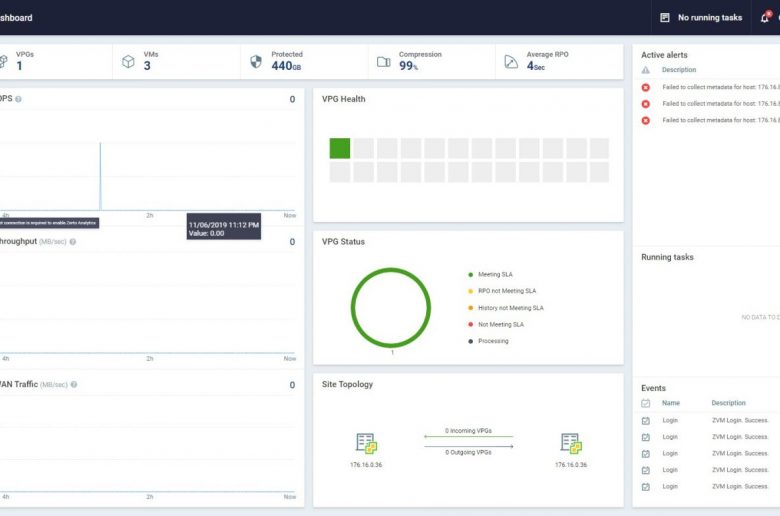Screen dimensions: 780x516
Task: Click the Throughput help info icon
Action: (73, 242)
